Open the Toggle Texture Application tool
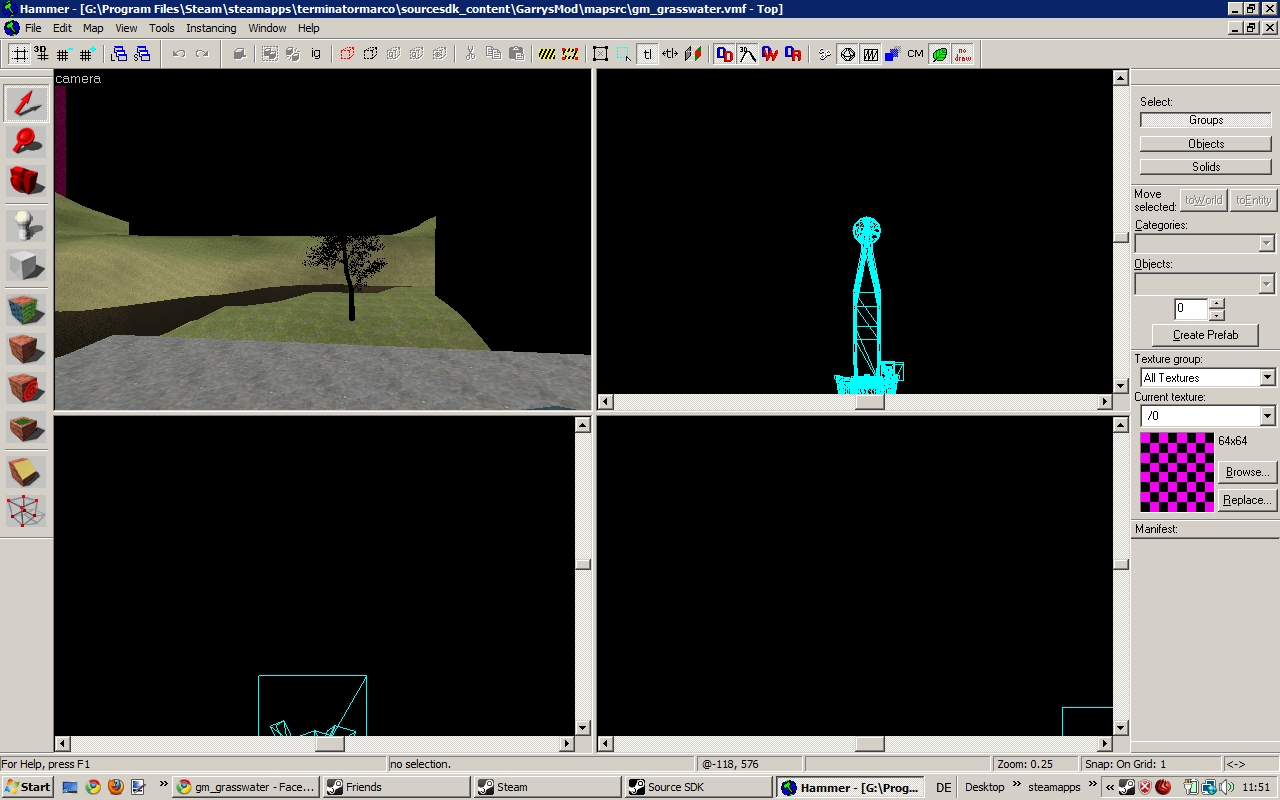Viewport: 1280px width, 800px height. coord(26,310)
